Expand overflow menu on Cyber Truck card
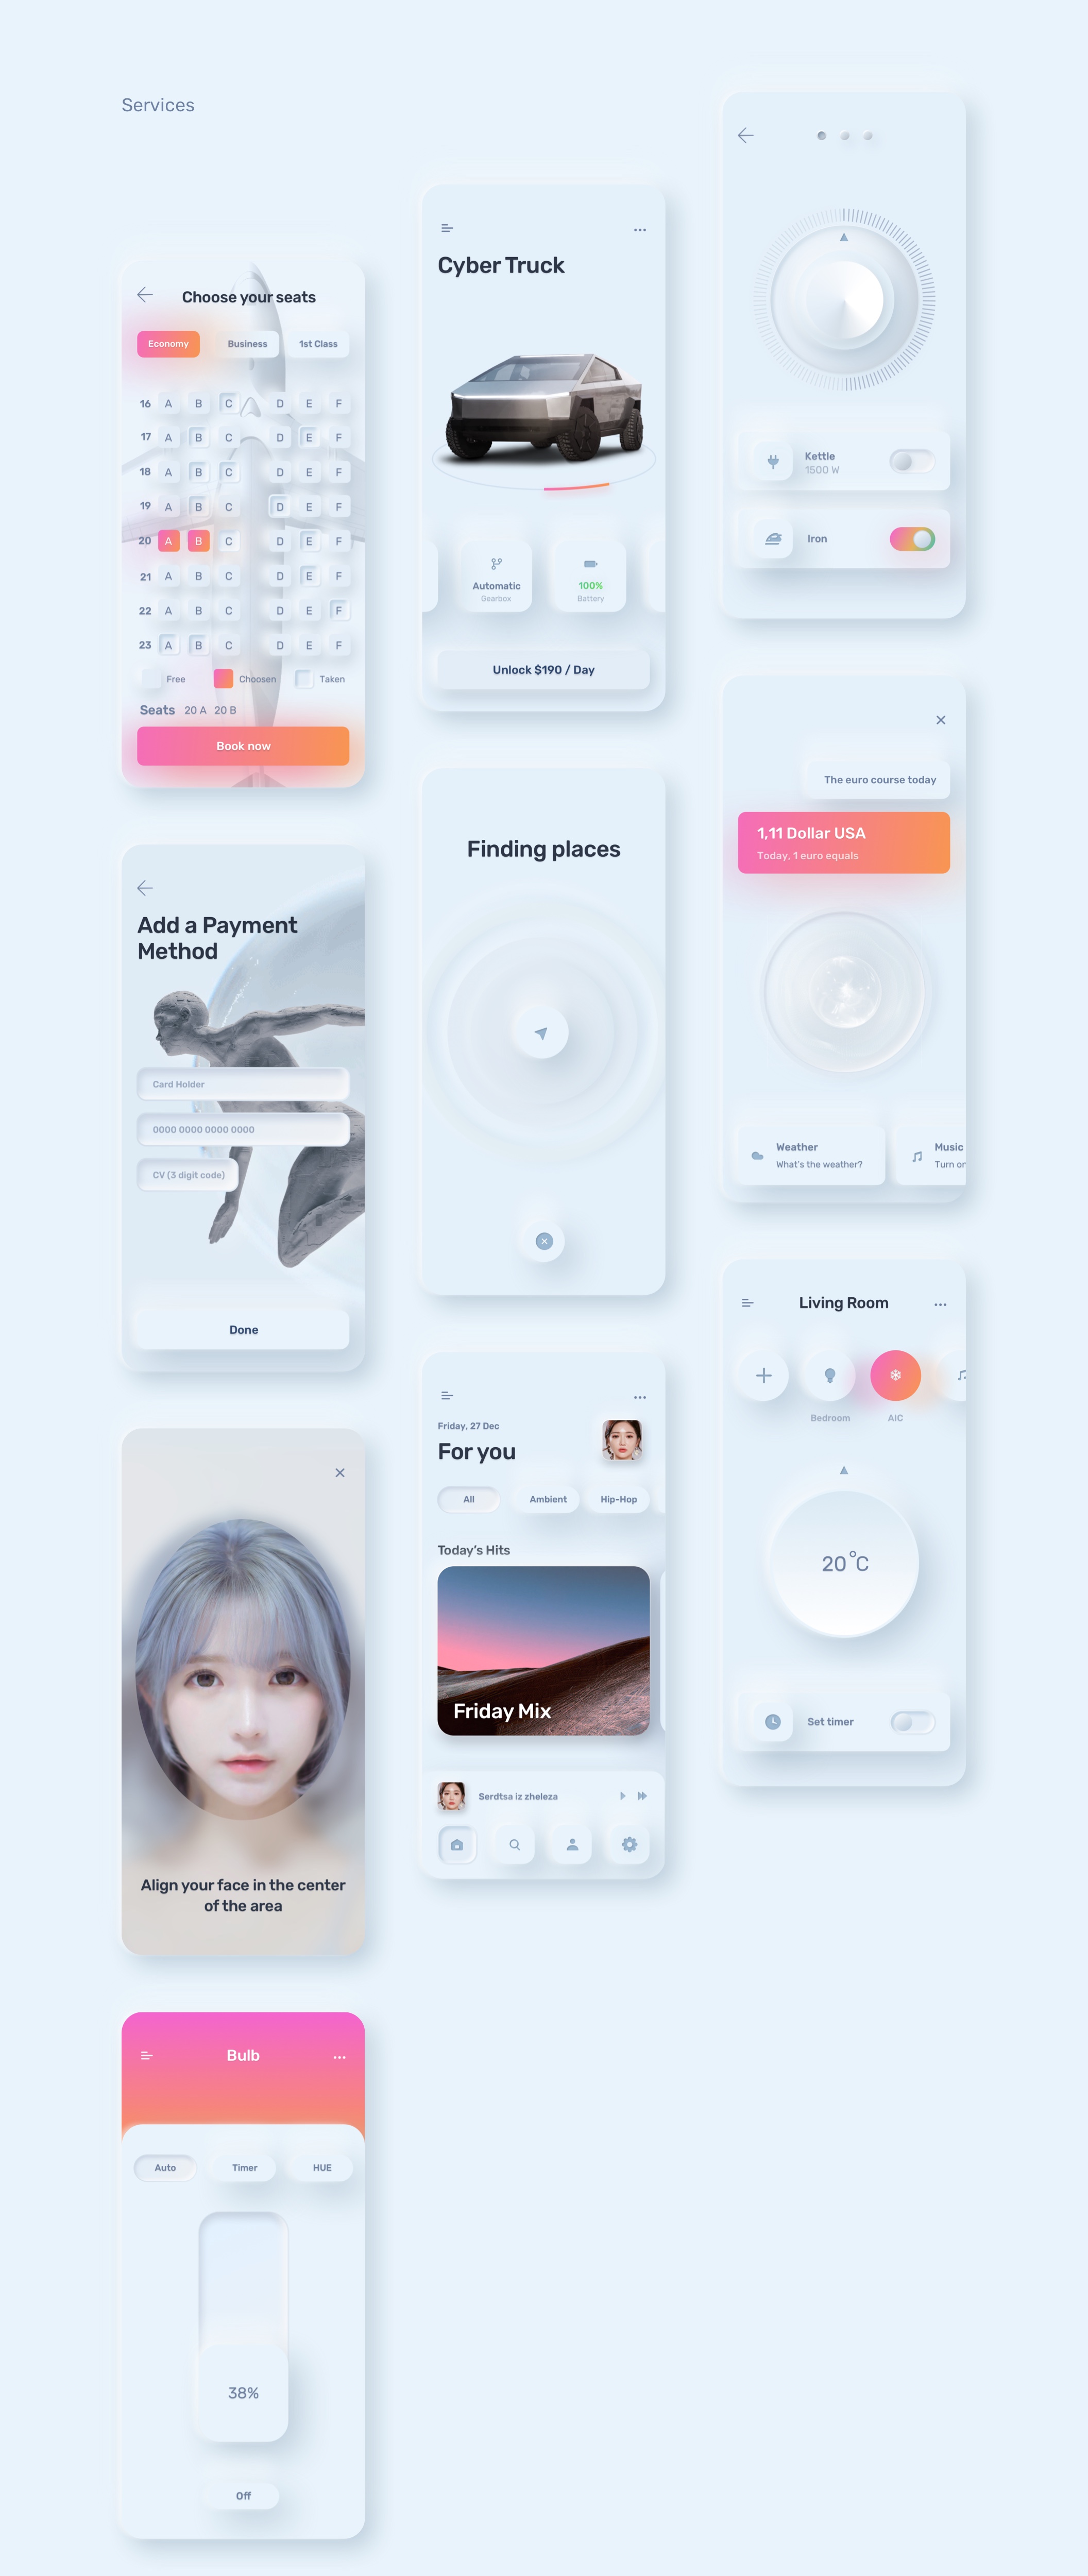This screenshot has width=1088, height=2576. (x=641, y=230)
